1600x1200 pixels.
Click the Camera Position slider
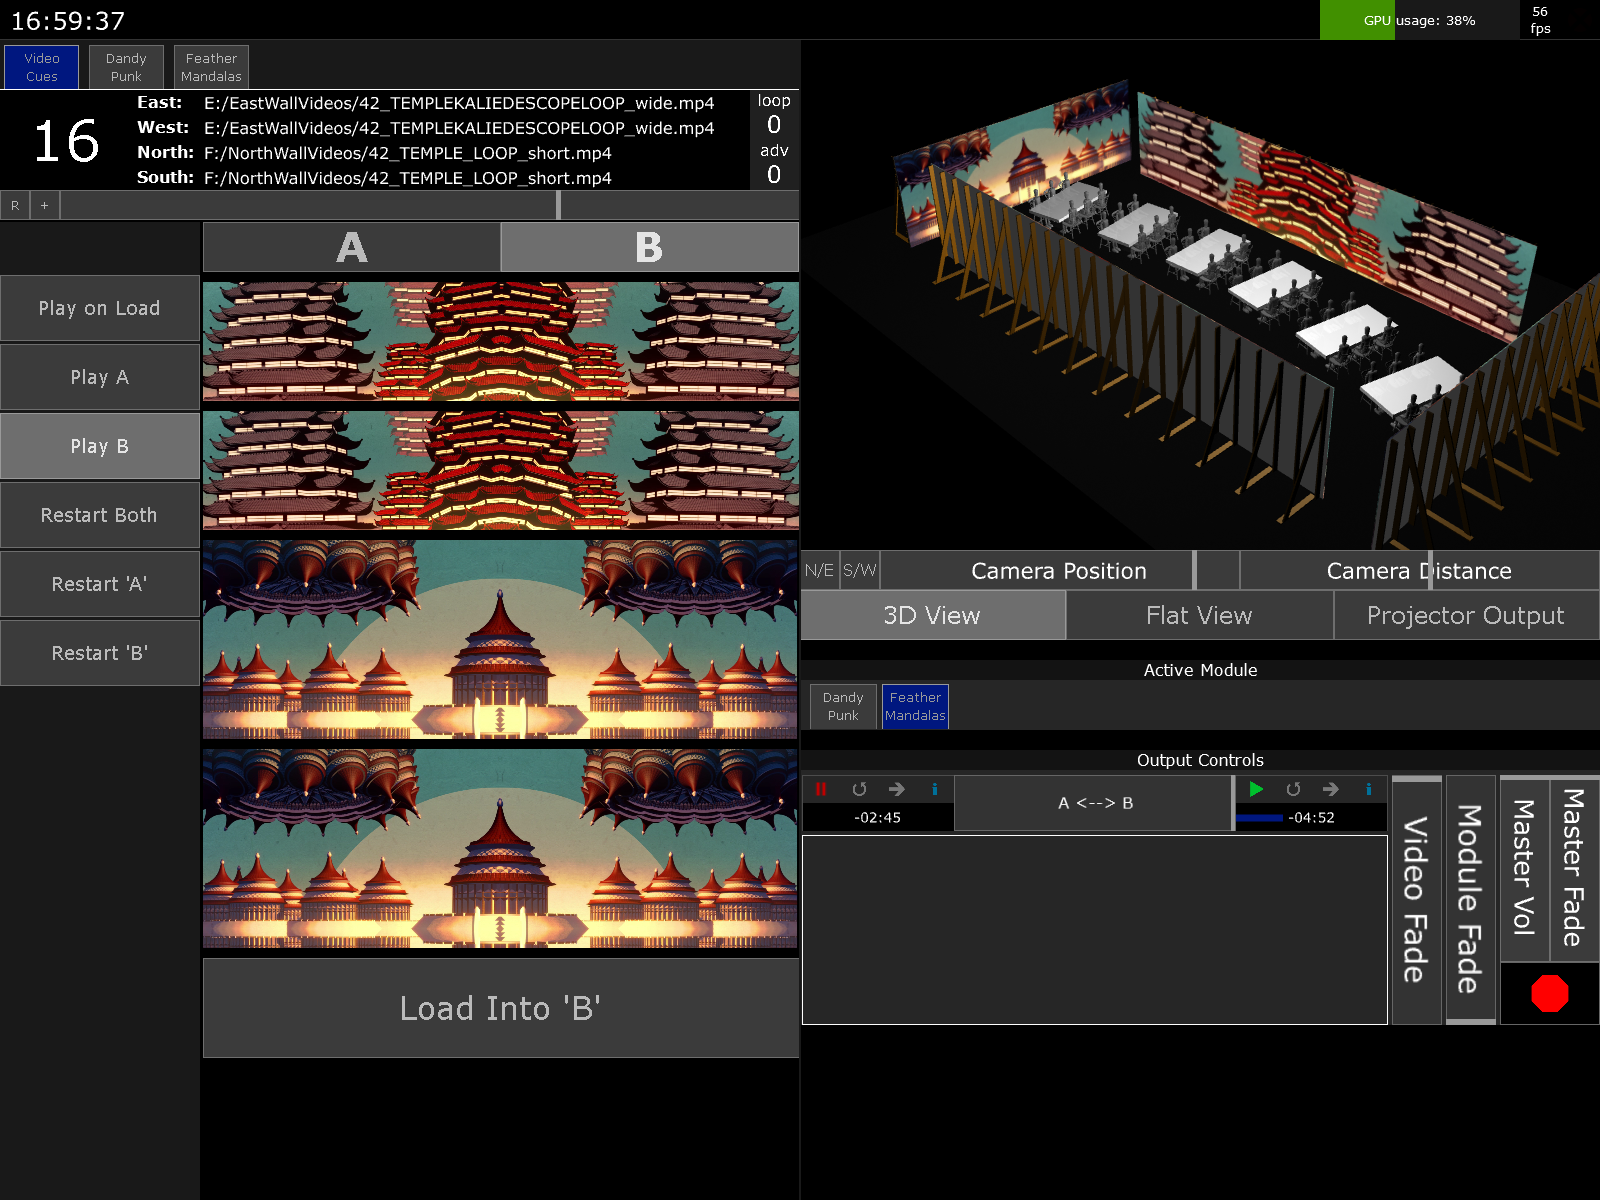click(1059, 570)
